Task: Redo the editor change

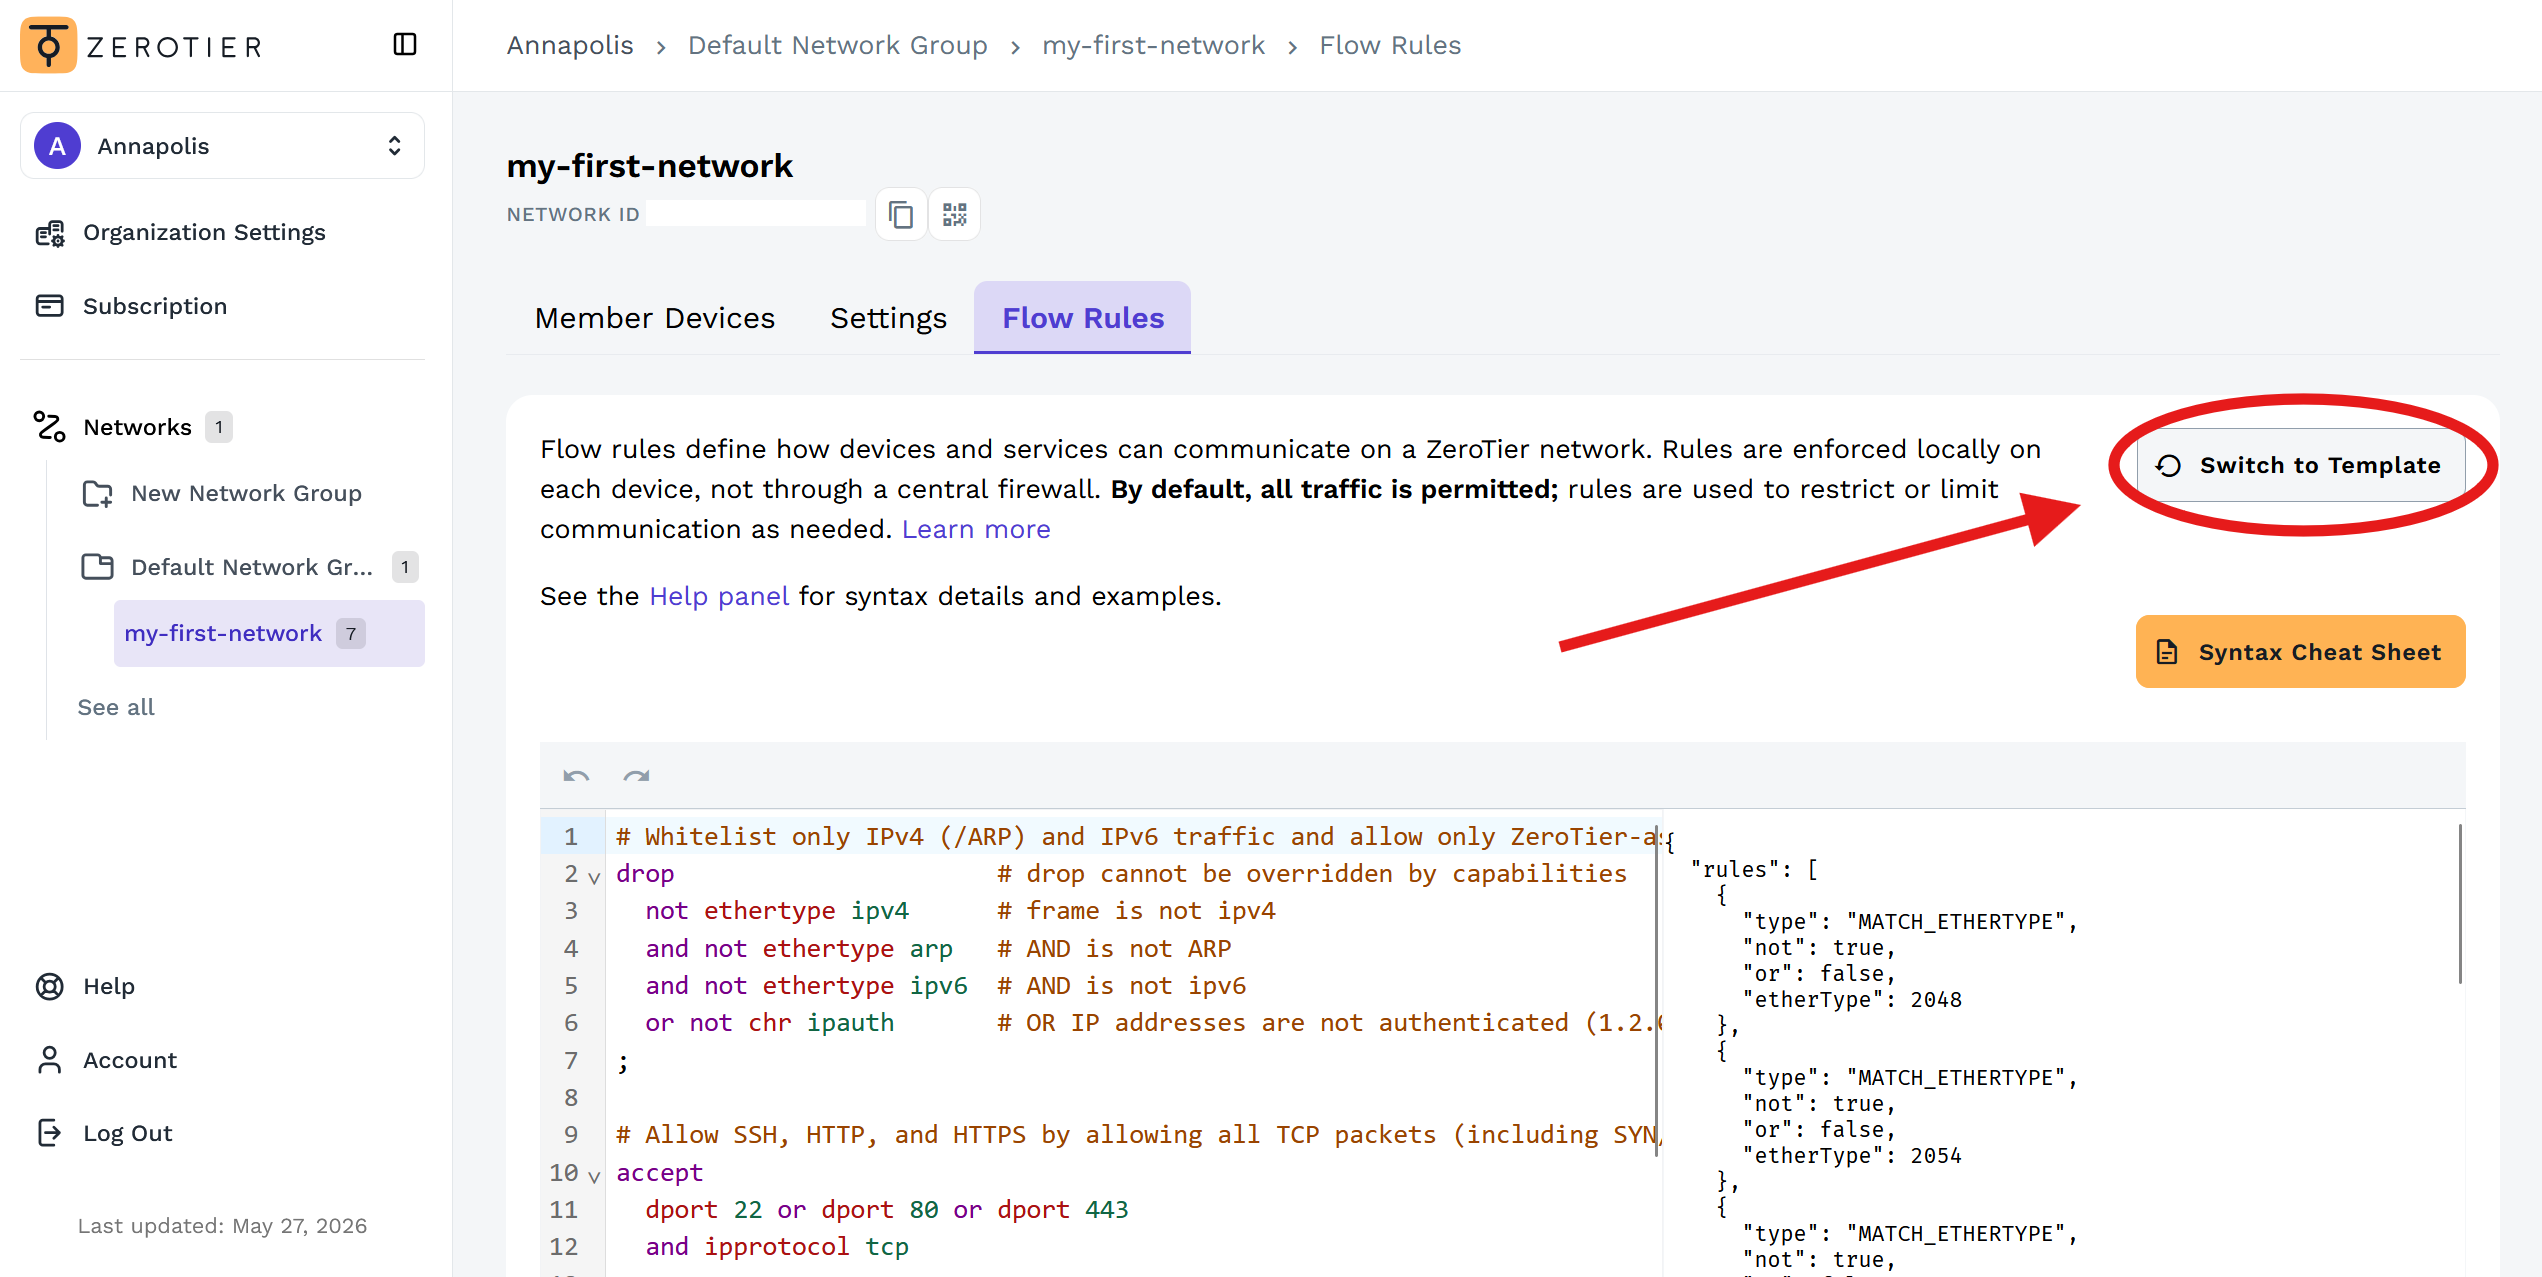Action: 637,776
